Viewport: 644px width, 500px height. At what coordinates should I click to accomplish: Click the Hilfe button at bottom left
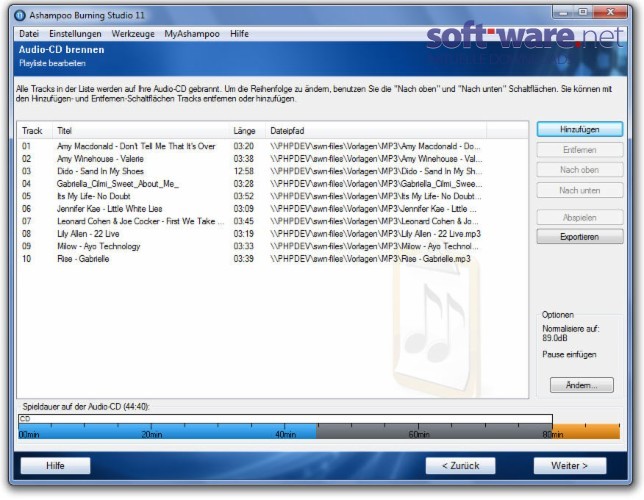(55, 466)
